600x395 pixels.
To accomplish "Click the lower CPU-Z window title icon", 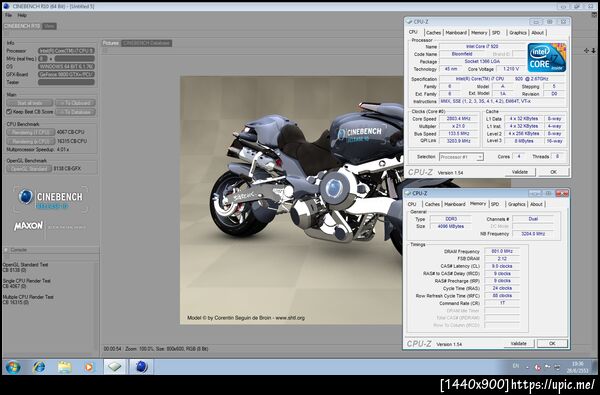I will pyautogui.click(x=408, y=193).
